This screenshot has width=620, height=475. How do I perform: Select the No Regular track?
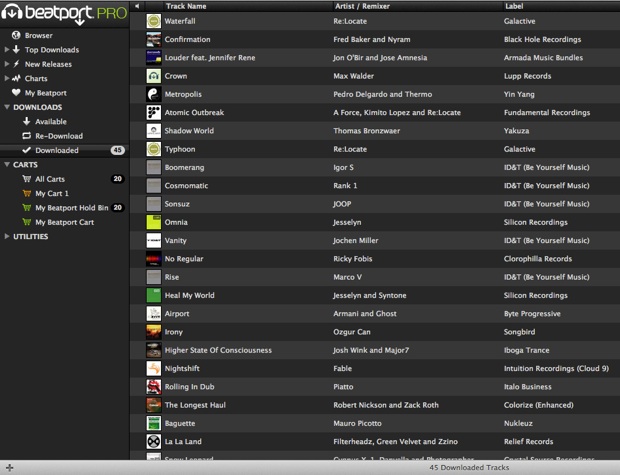point(375,259)
